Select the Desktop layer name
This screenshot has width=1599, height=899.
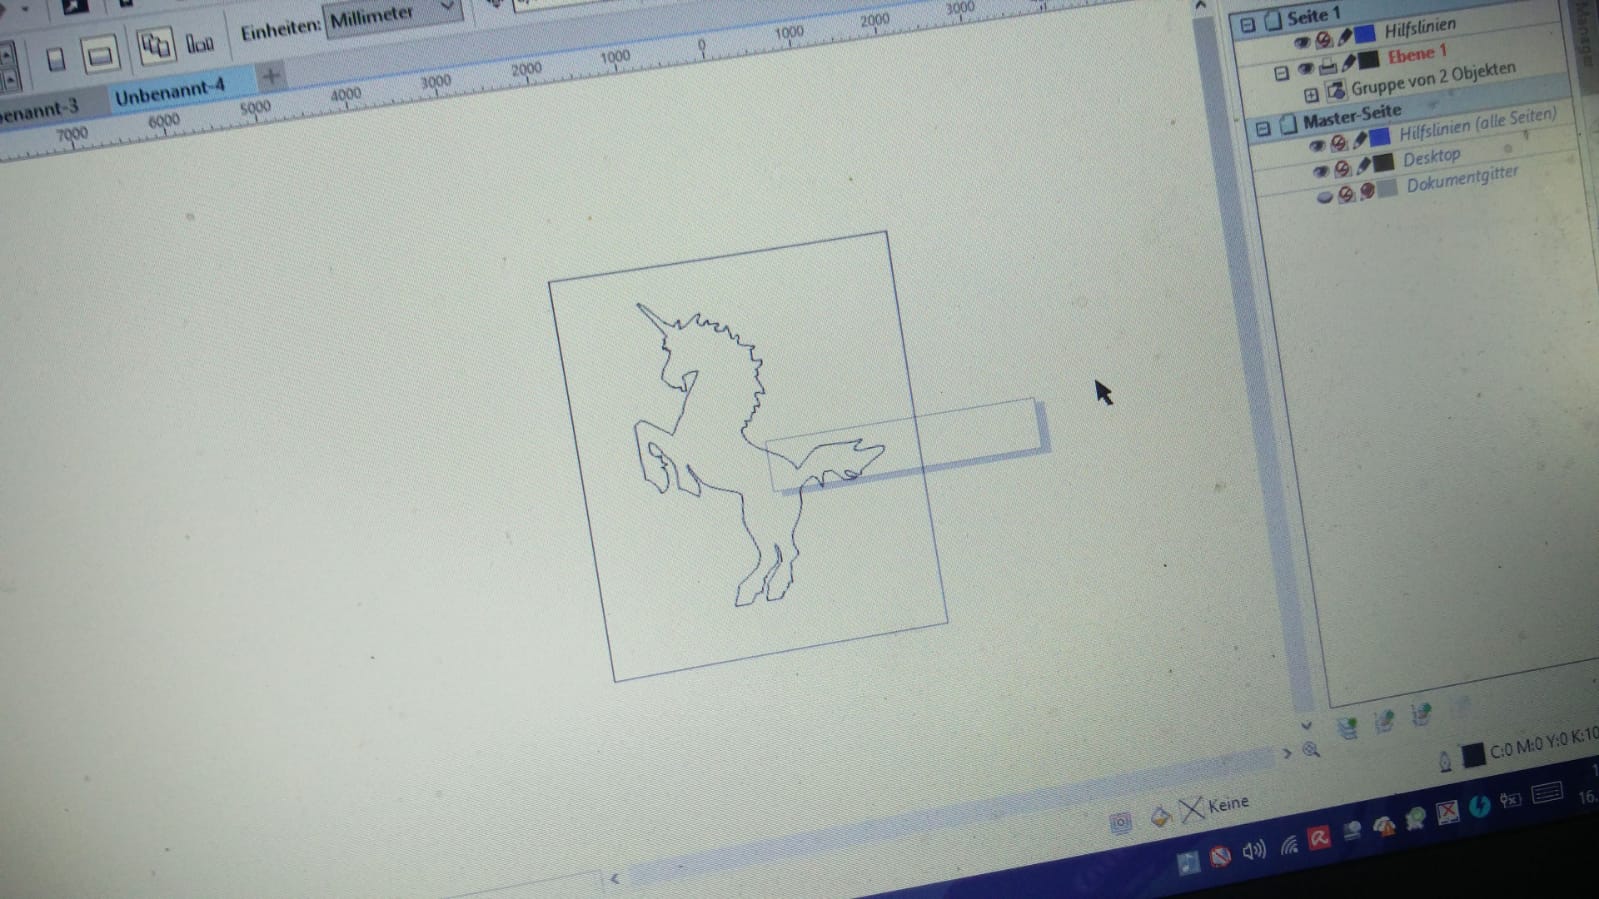(1432, 157)
